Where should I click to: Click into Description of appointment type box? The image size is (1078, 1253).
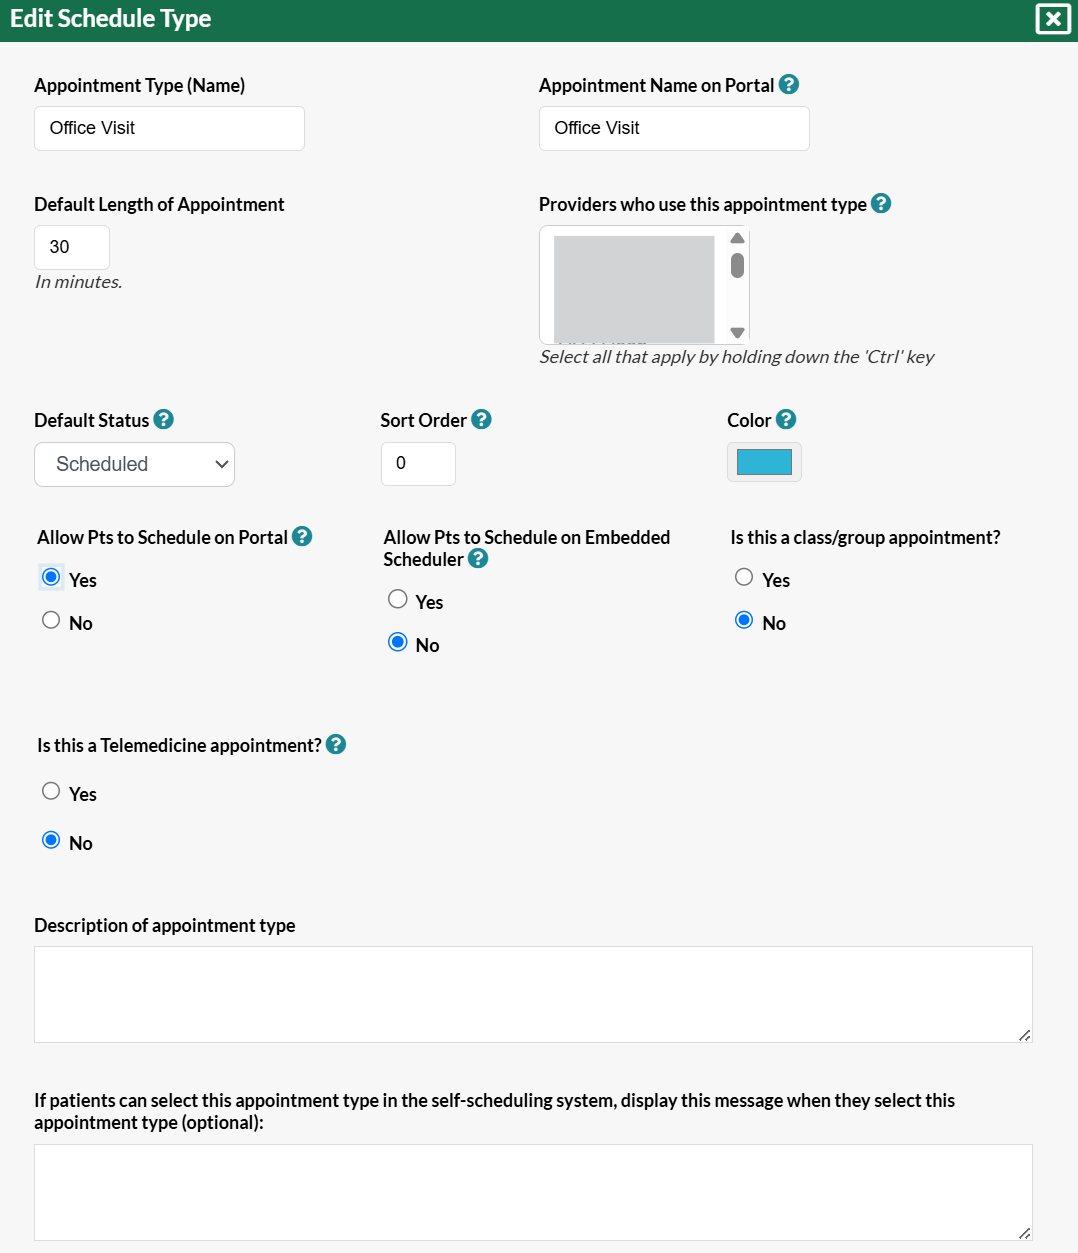point(533,995)
